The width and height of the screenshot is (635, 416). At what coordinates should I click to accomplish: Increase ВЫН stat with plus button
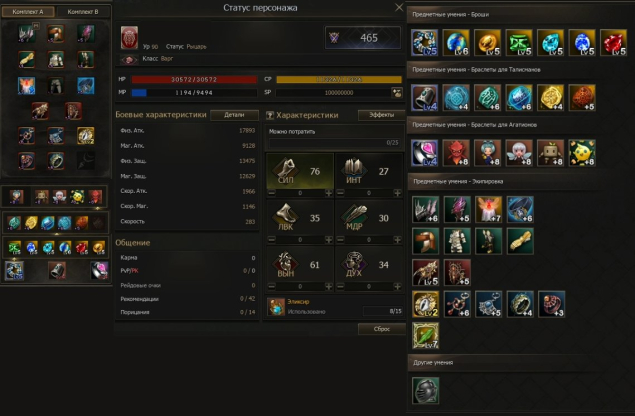329,286
